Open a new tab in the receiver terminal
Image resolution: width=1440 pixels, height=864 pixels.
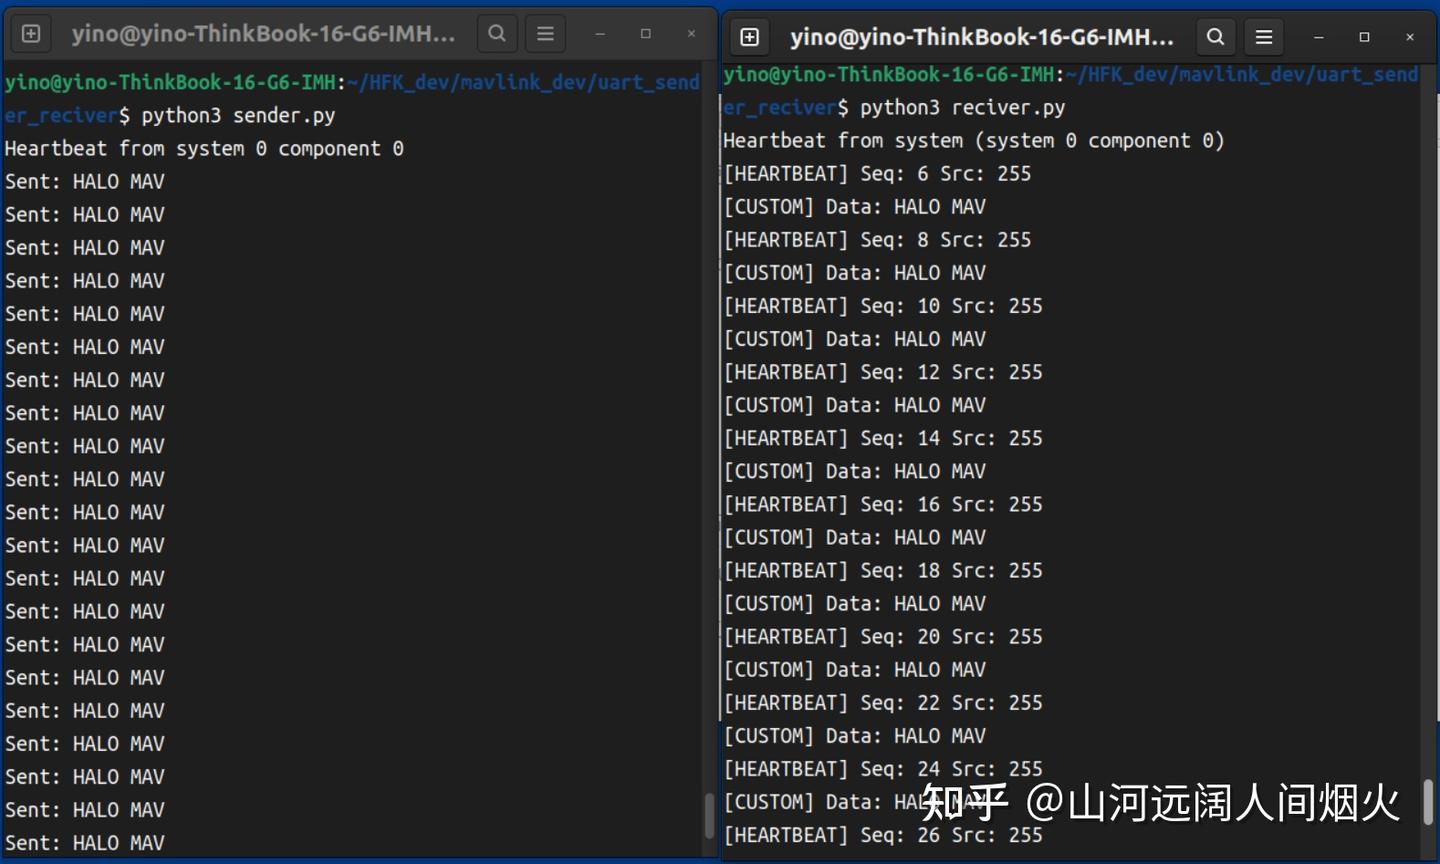749,37
